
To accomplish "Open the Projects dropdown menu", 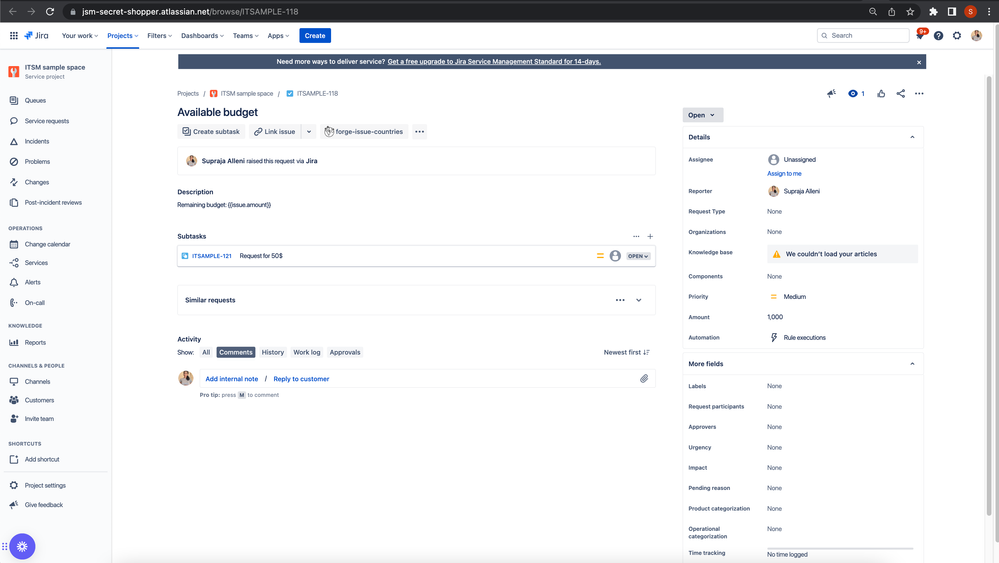I will point(122,36).
